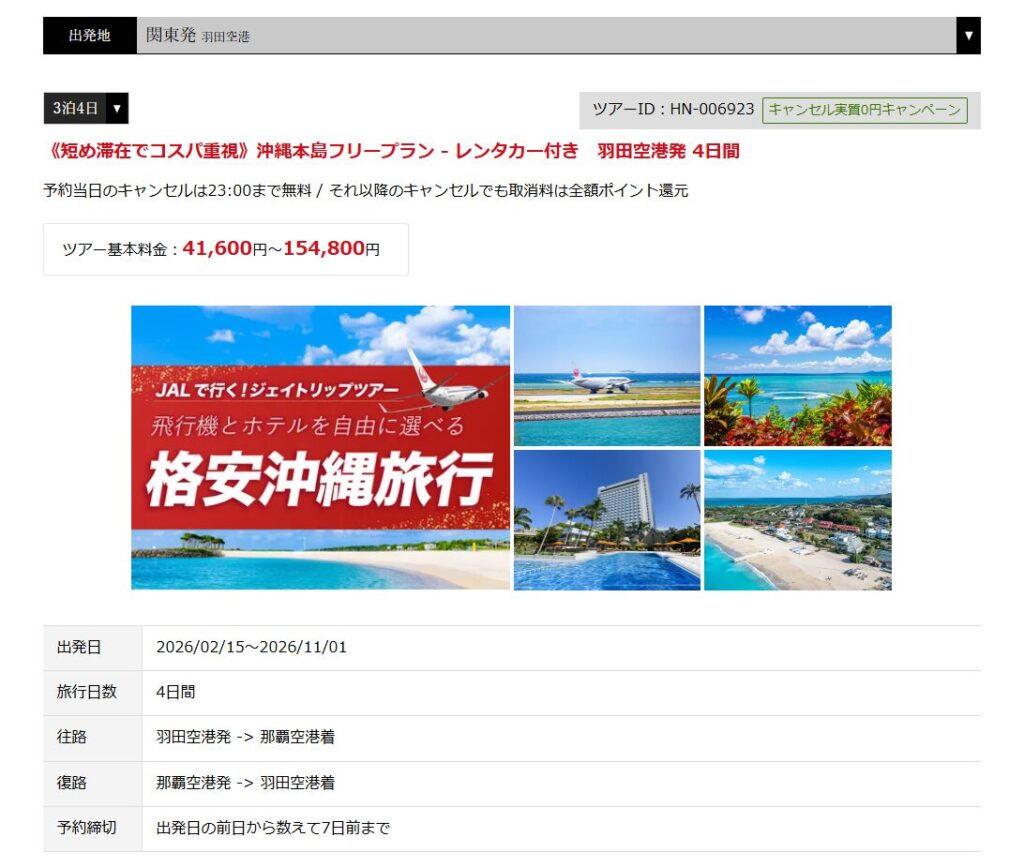Screen dimensions: 1024x867
Task: Expand the 3泊4日 duration dropdown
Action: [86, 108]
